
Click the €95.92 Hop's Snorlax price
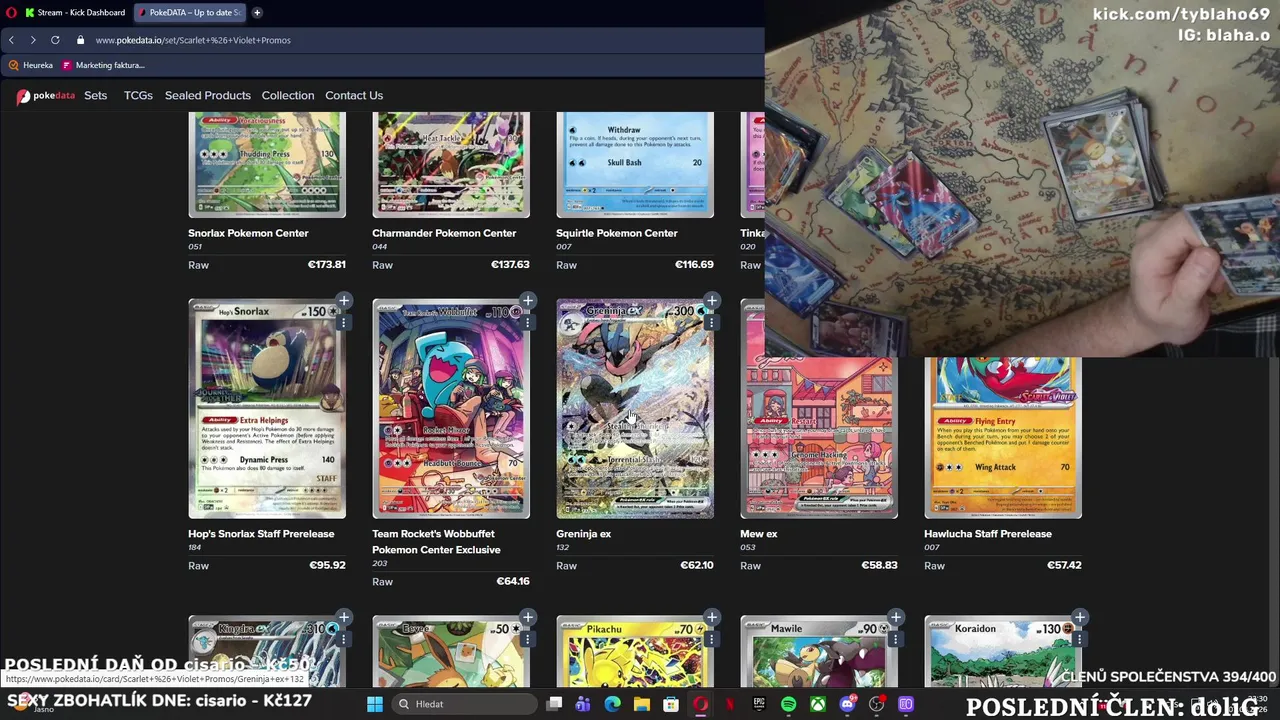click(x=327, y=565)
